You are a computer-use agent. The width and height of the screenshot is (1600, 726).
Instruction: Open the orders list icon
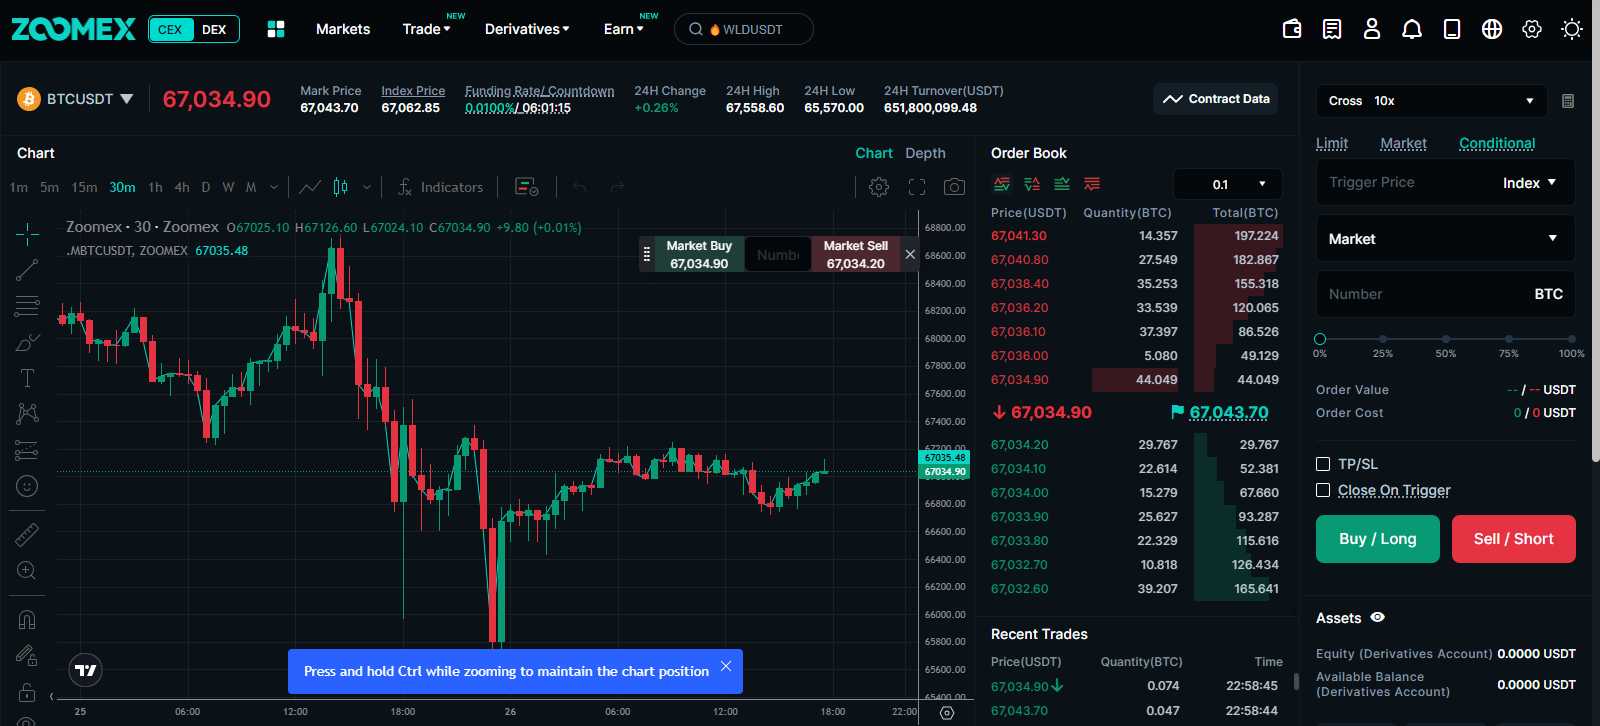(x=1332, y=29)
